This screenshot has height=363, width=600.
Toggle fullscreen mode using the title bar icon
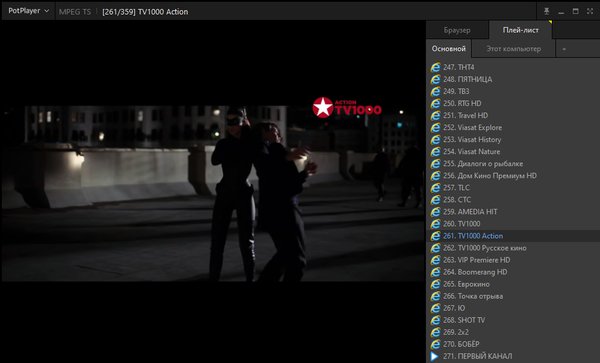(590, 11)
